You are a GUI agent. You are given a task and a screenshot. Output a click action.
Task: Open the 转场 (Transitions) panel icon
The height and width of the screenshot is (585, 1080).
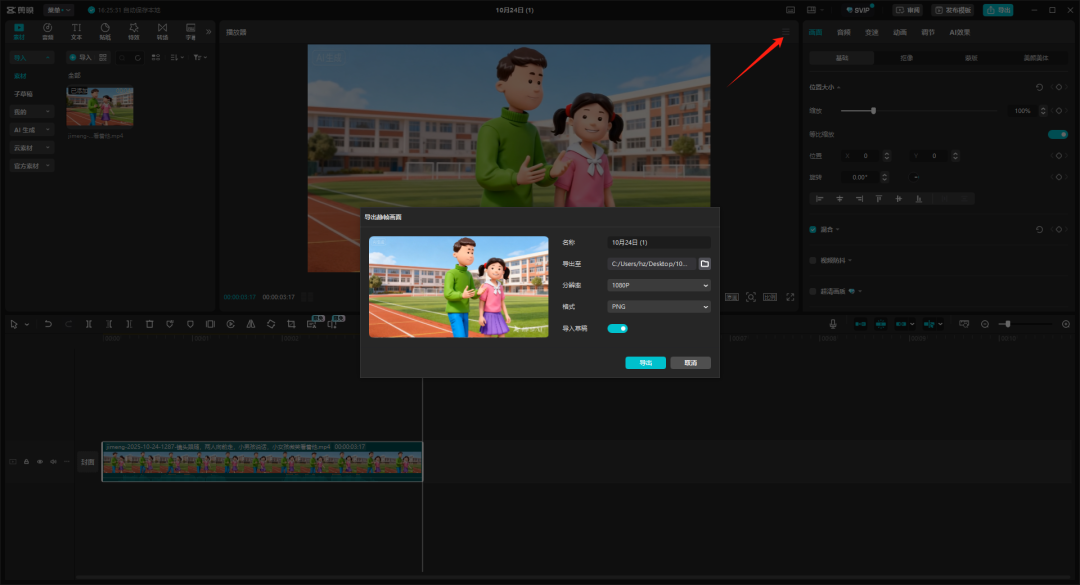pyautogui.click(x=162, y=30)
